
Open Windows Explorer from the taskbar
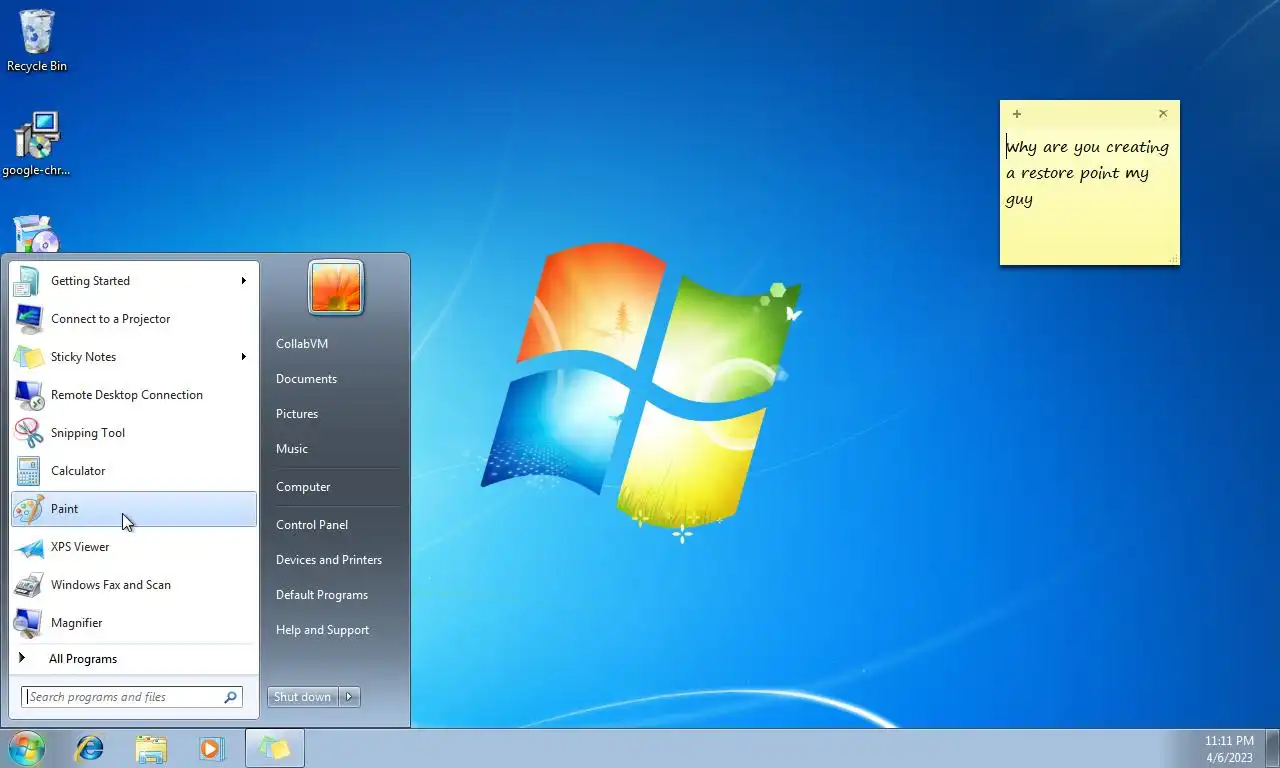(x=151, y=748)
